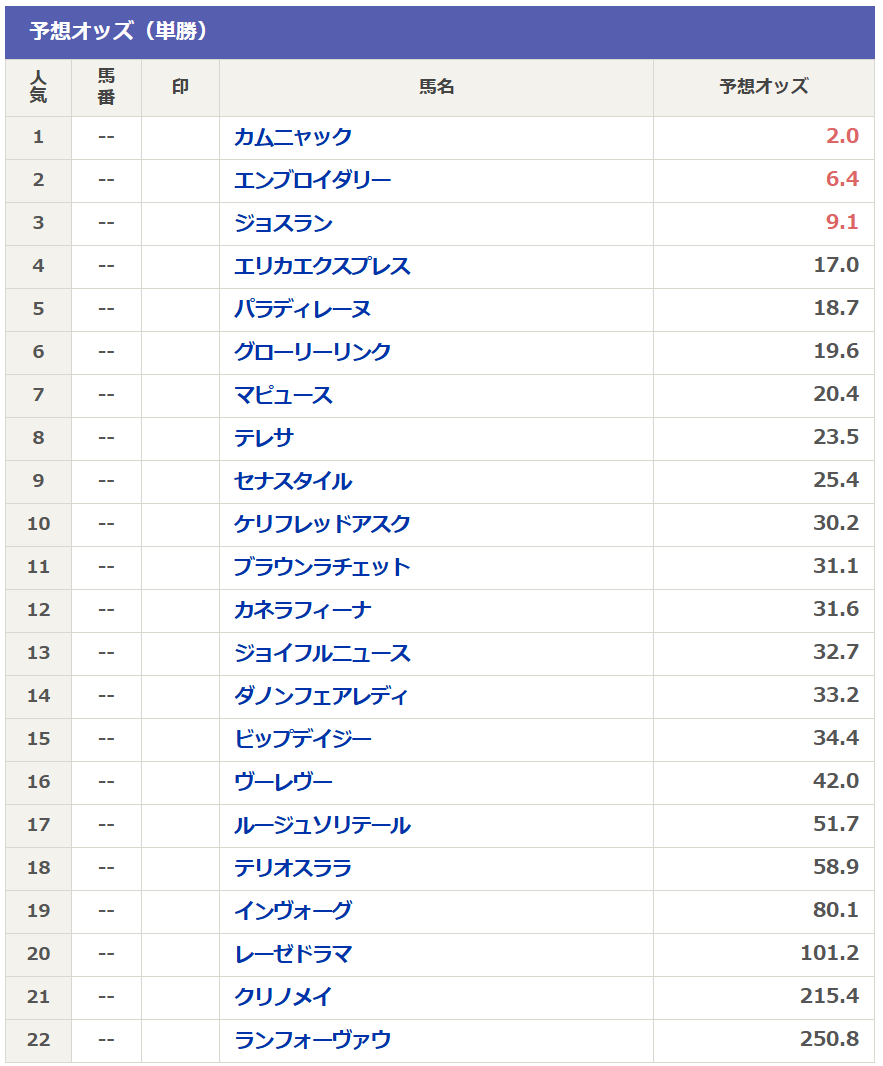Screen dimensions: 883x1066
Task: Open the ブラウンラチェット link
Action: click(322, 567)
